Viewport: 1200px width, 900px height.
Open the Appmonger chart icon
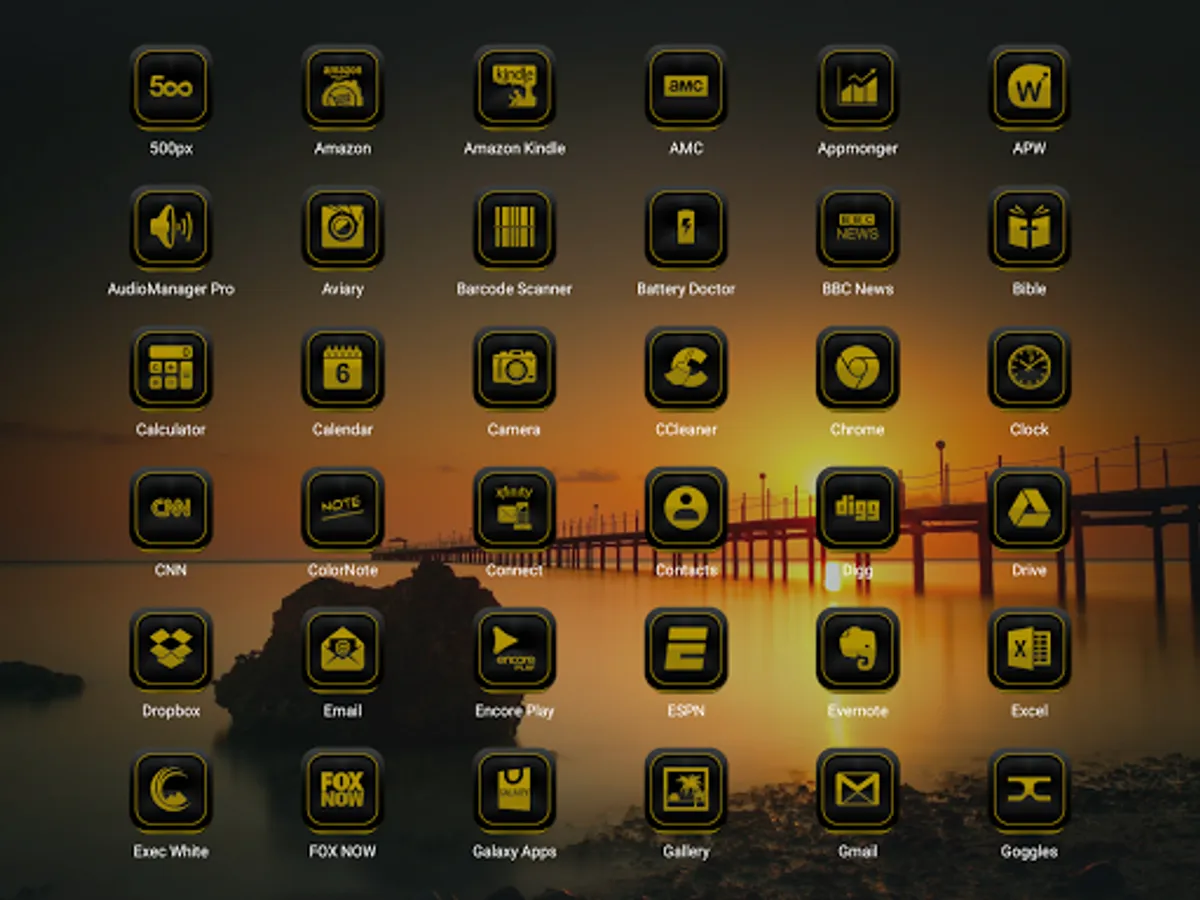click(x=858, y=87)
